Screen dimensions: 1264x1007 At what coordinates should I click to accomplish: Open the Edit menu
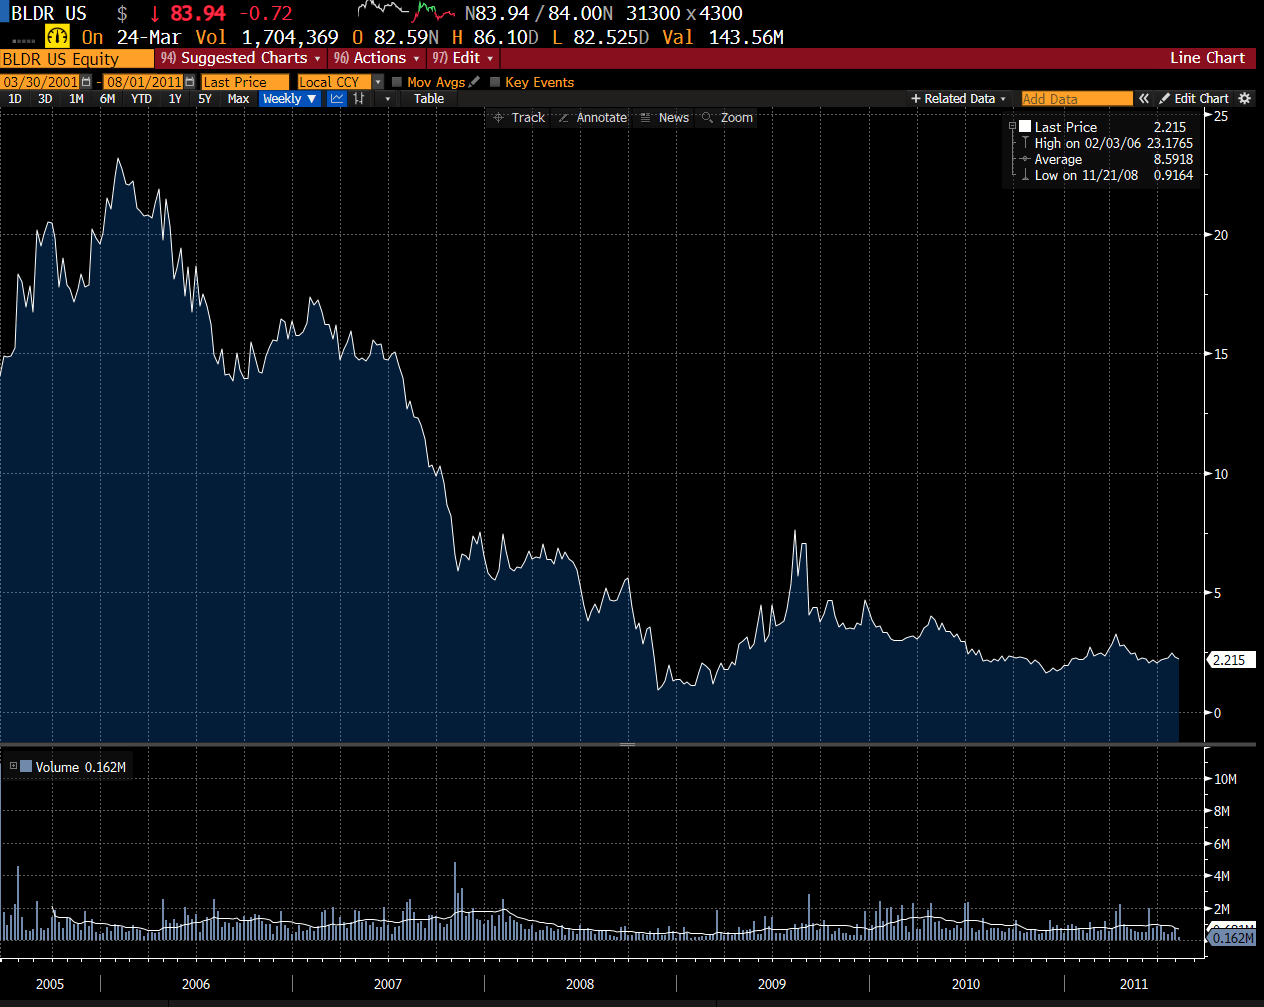click(x=463, y=58)
